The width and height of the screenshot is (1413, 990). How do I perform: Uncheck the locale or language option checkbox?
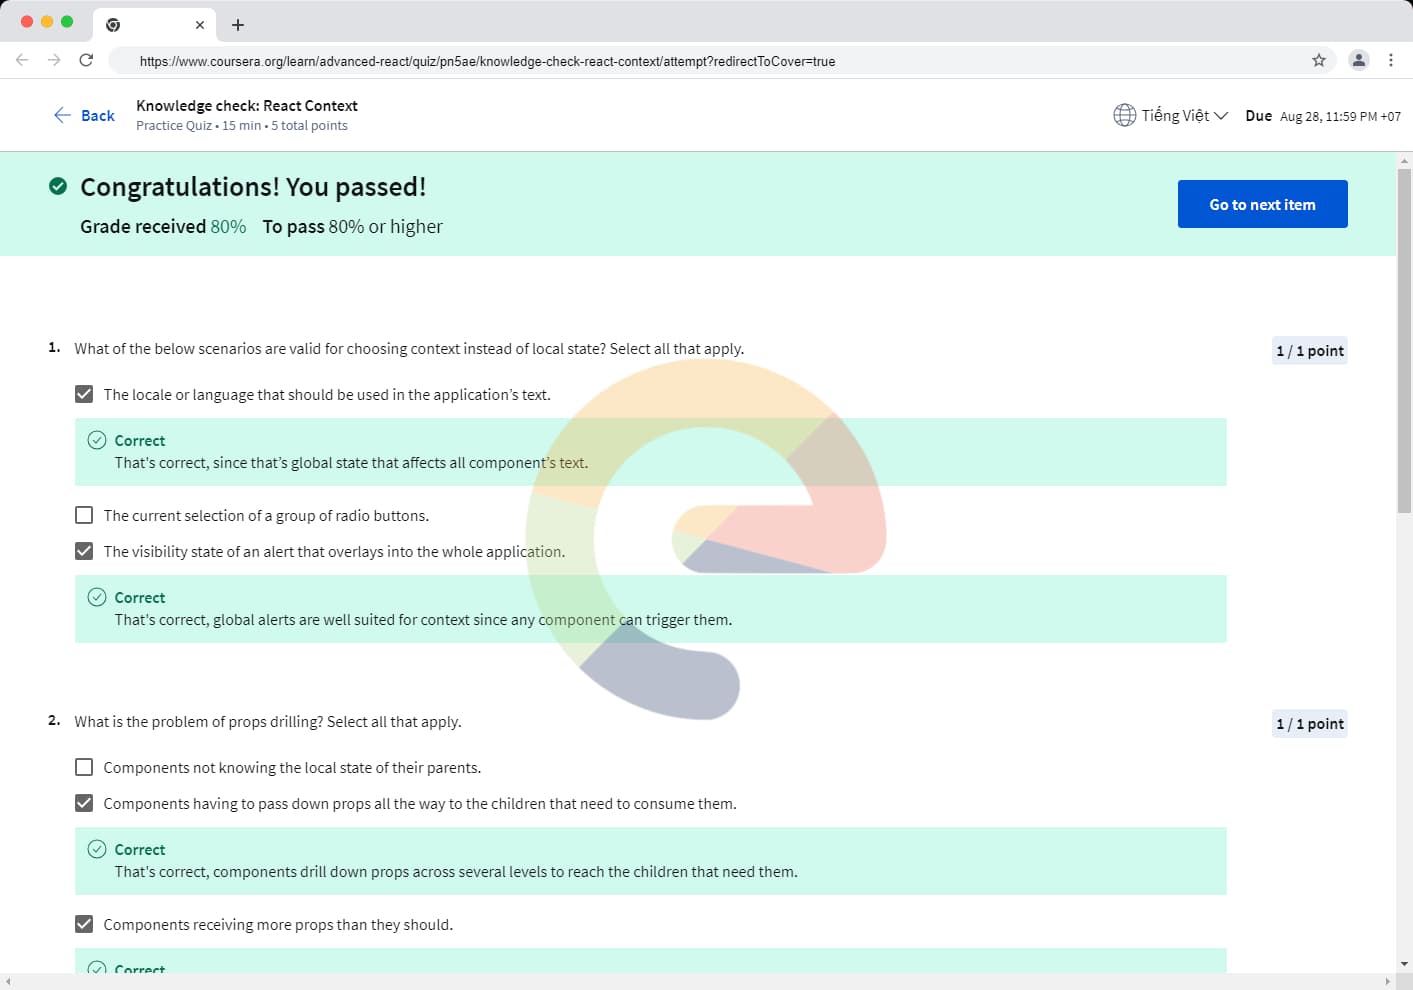(84, 394)
